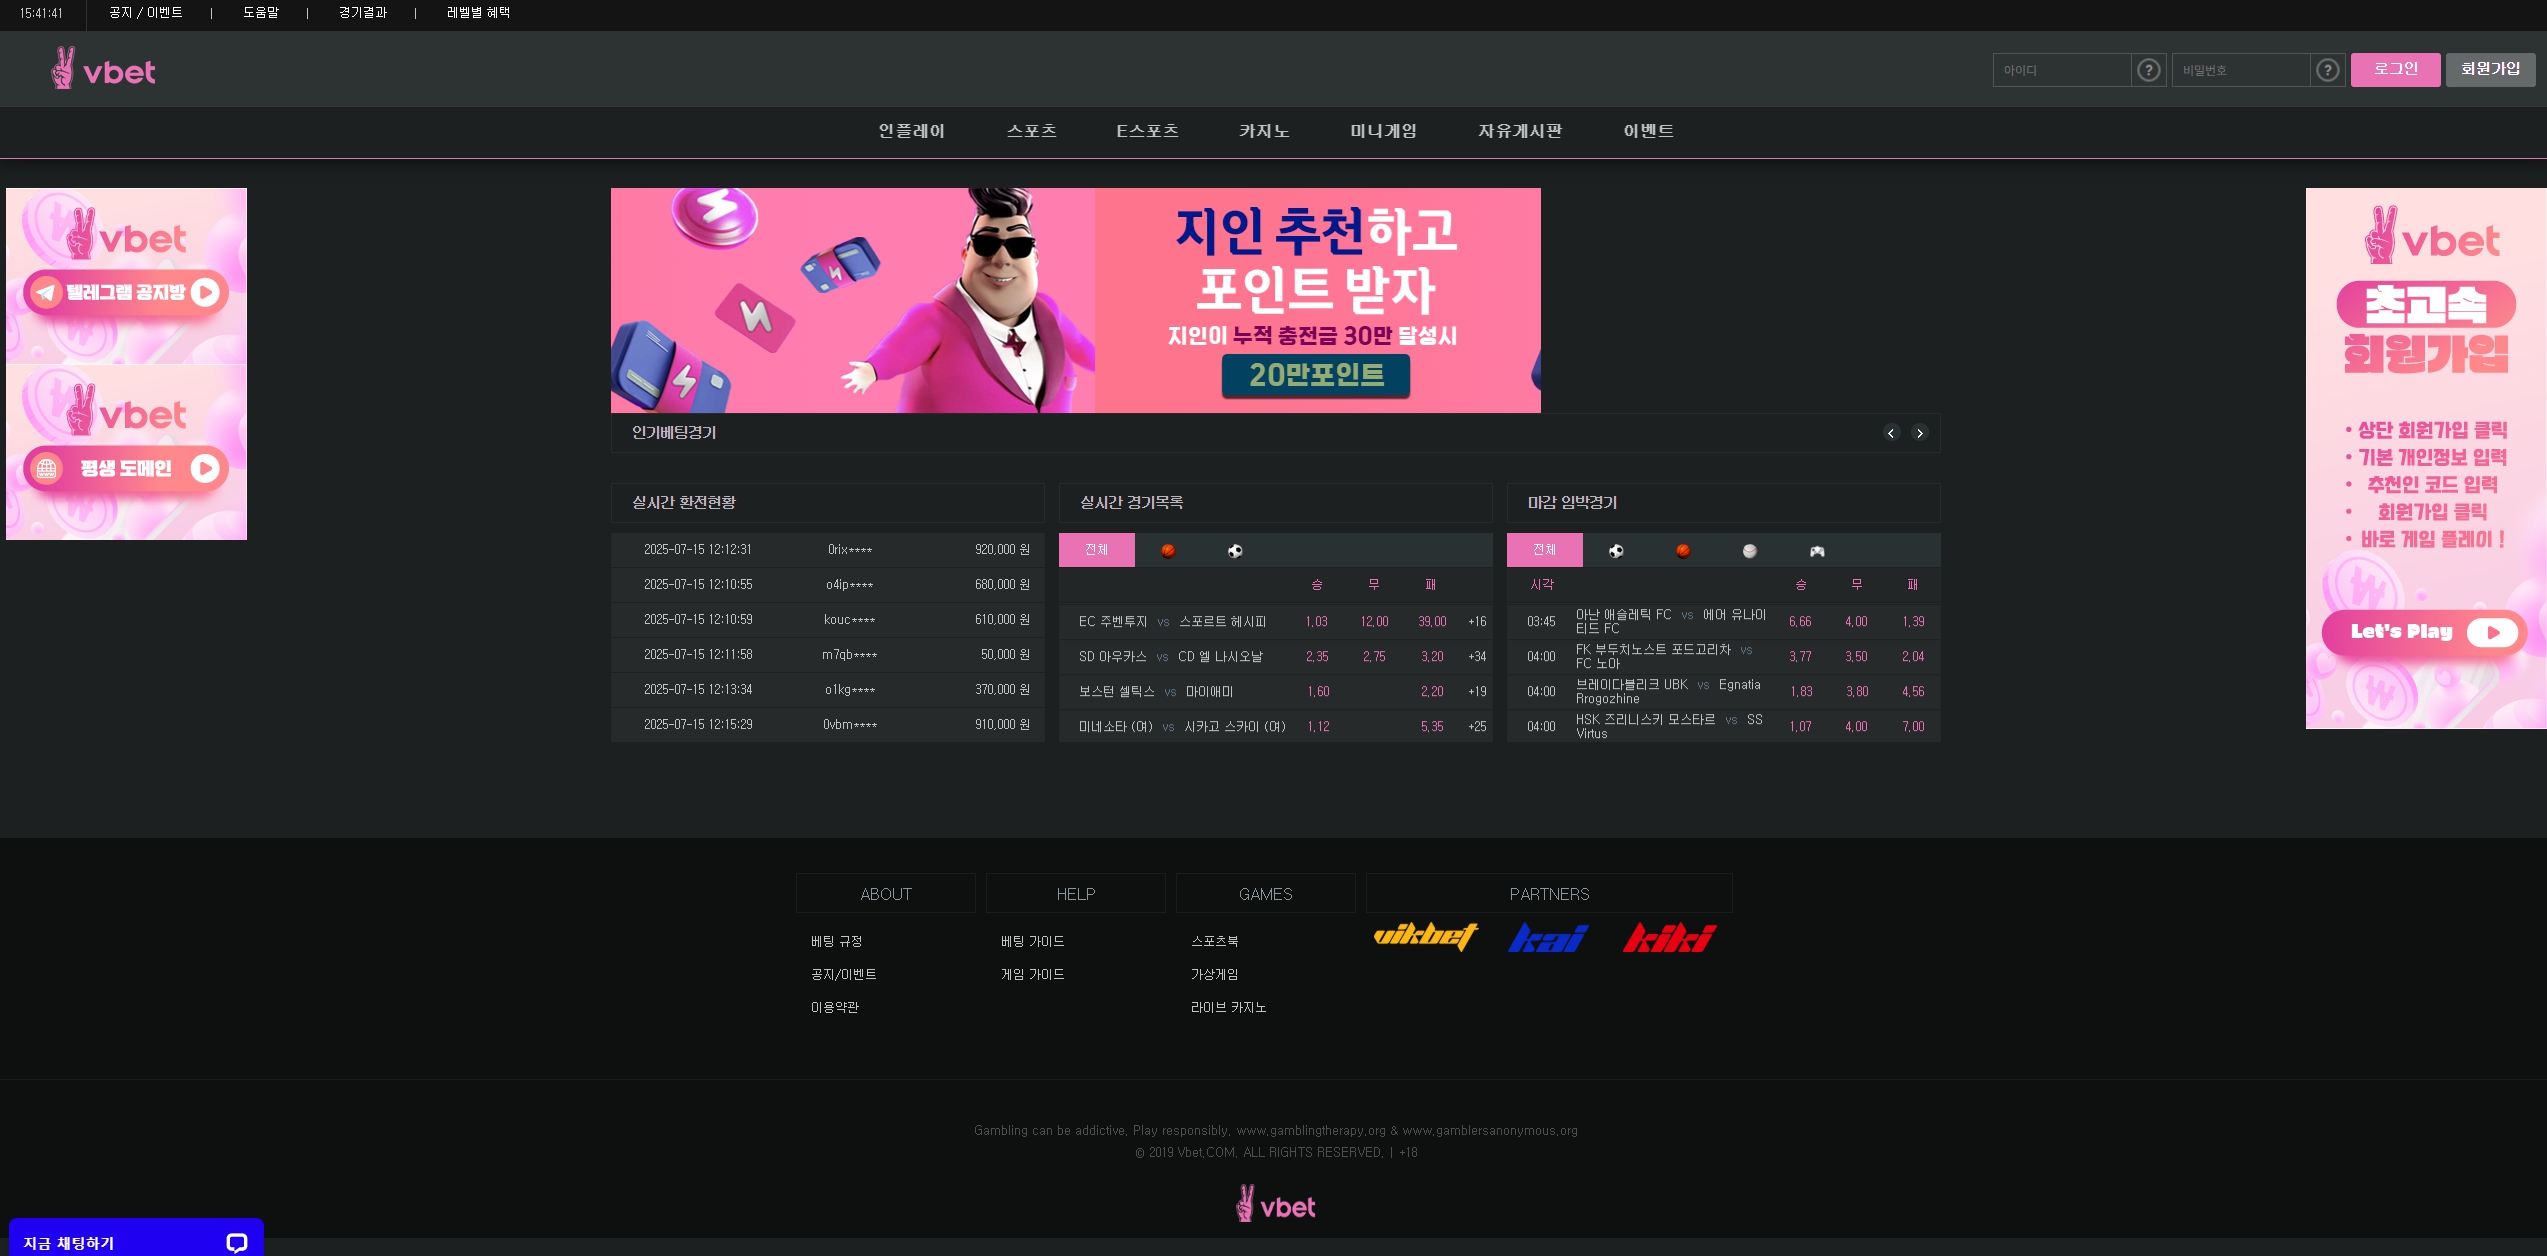2547x1256 pixels.
Task: Open the 이용약관 footer link
Action: (x=835, y=1008)
